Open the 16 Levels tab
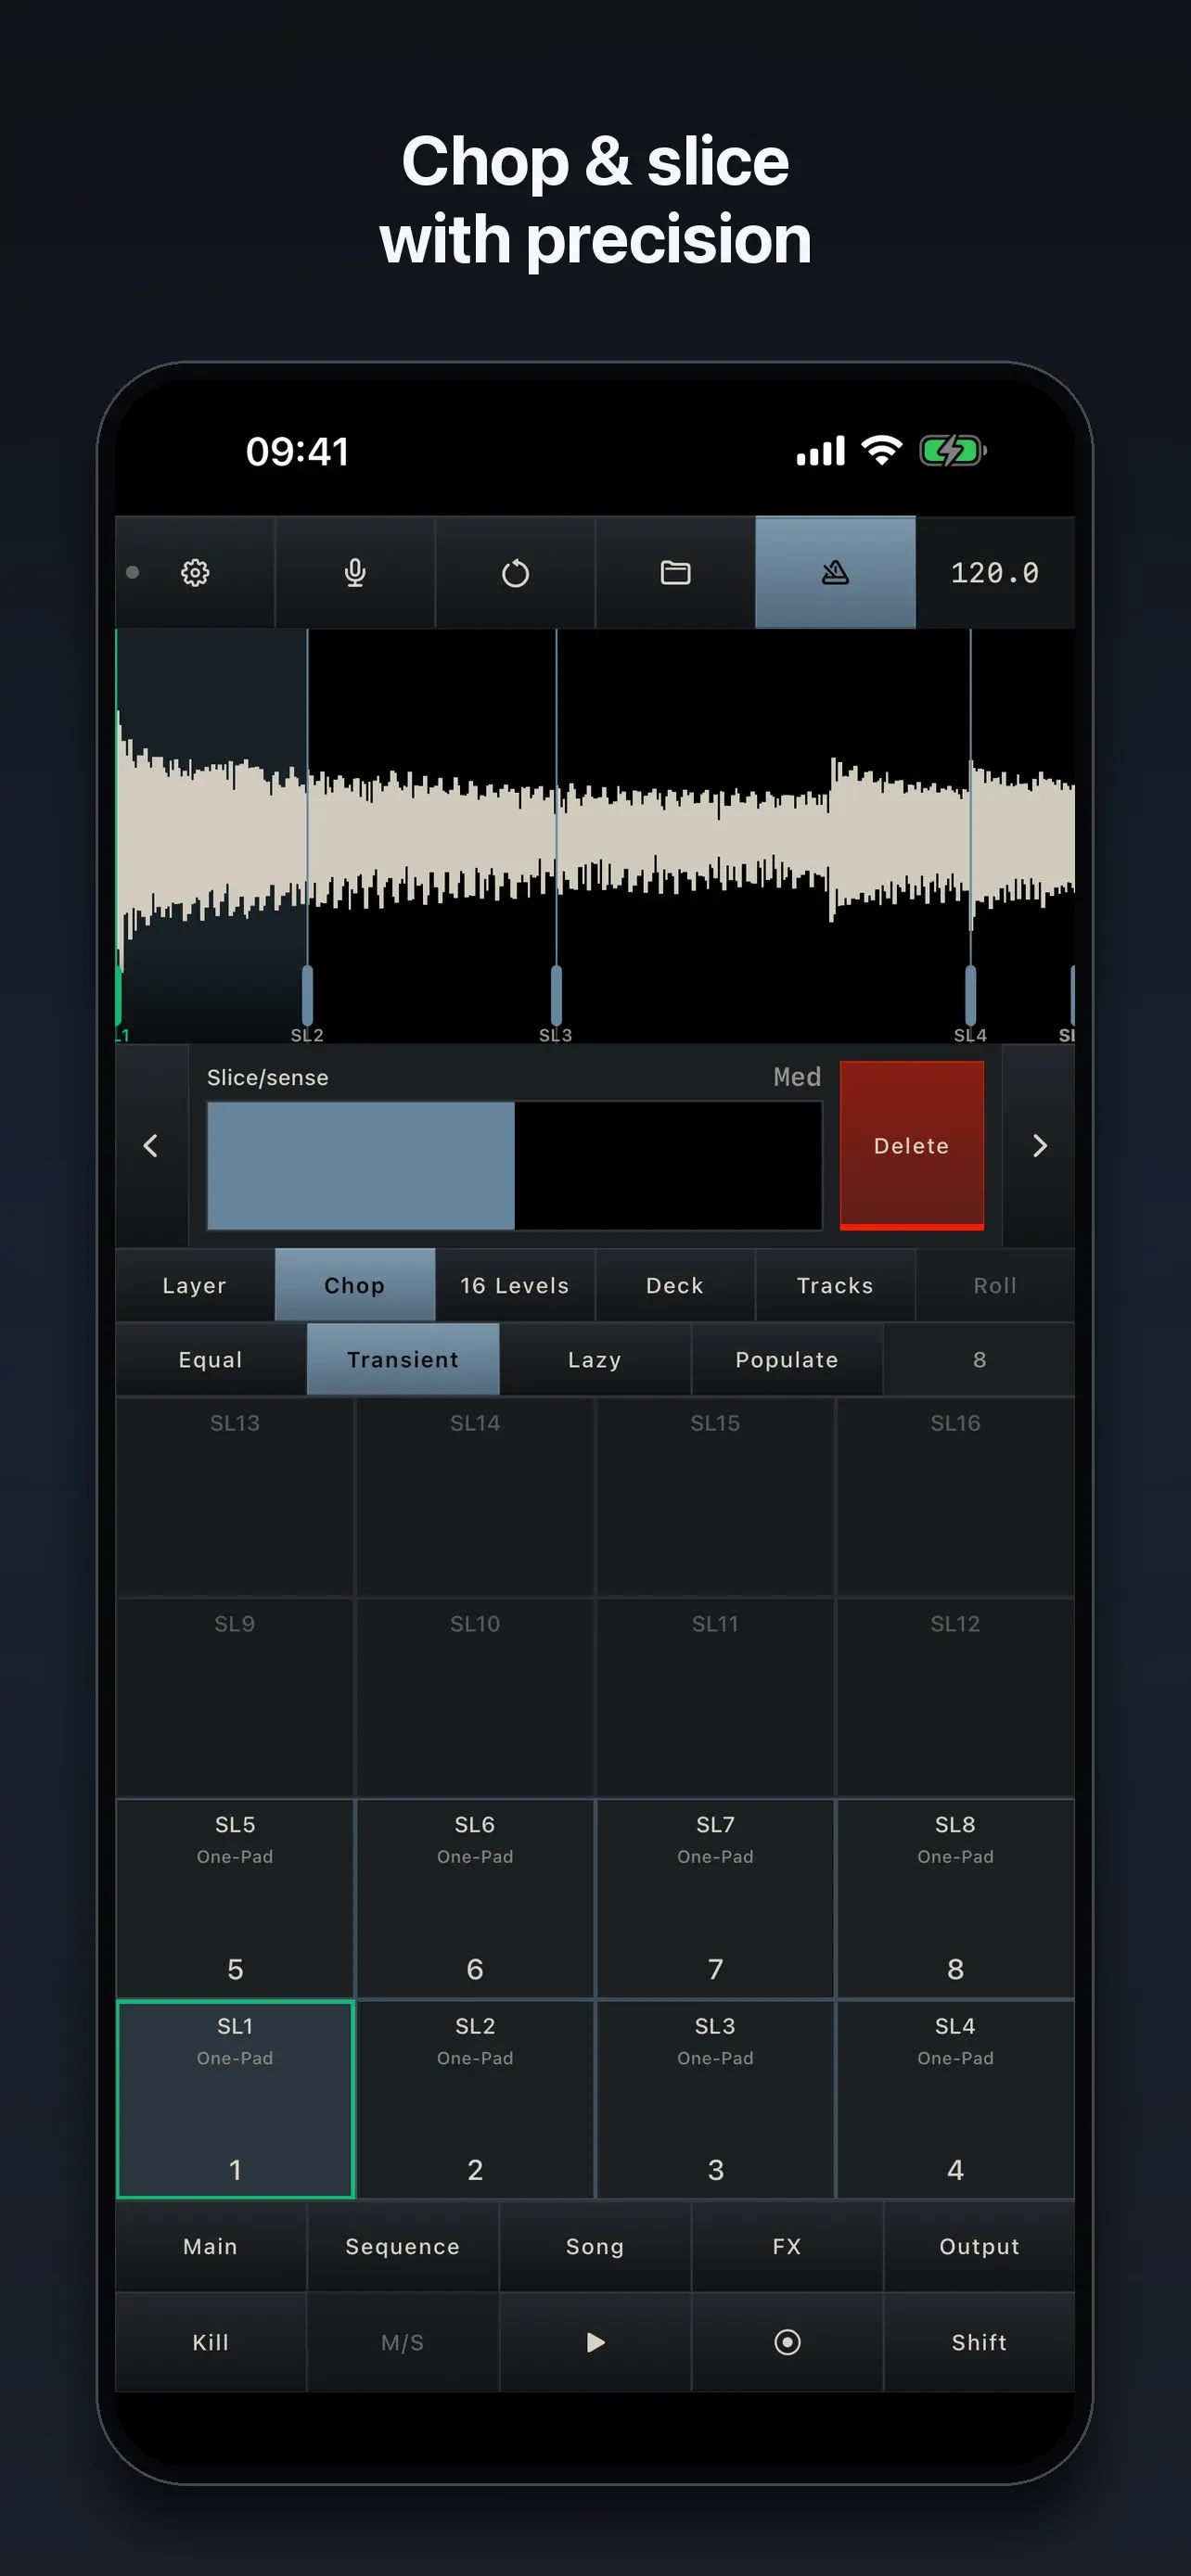The height and width of the screenshot is (2576, 1191). pyautogui.click(x=515, y=1285)
